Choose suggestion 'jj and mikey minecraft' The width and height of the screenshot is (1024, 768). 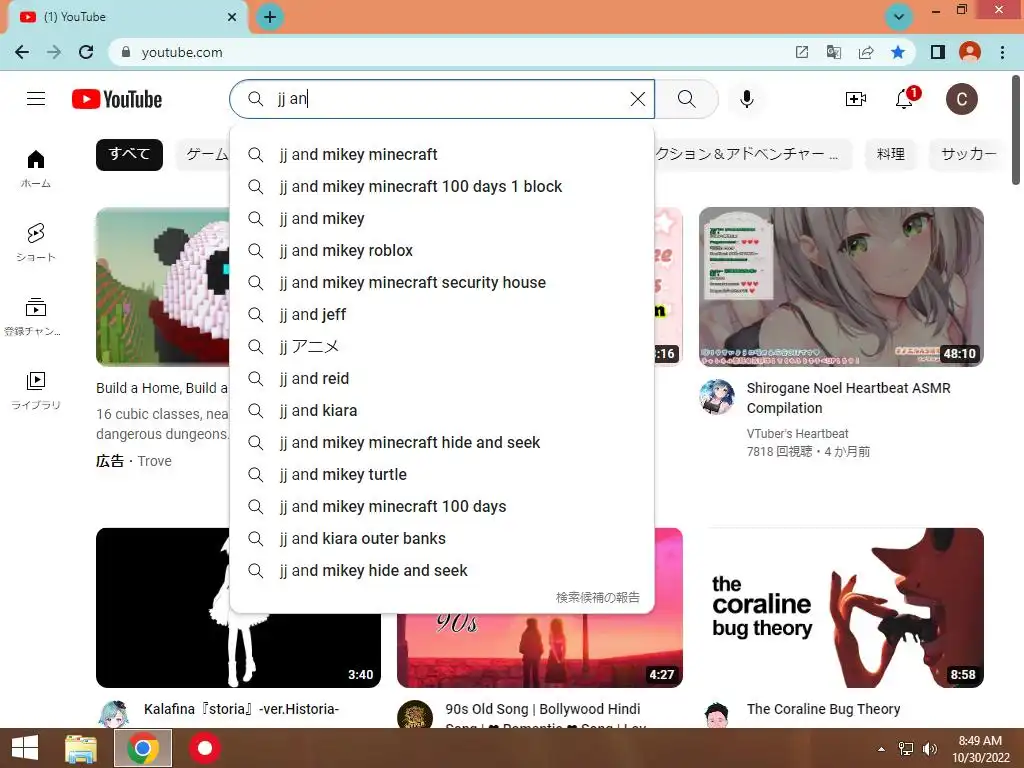(x=442, y=154)
